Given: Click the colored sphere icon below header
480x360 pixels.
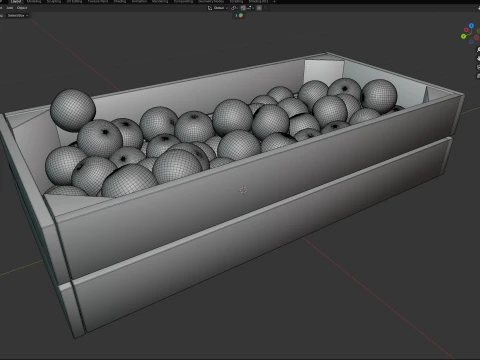Looking at the screenshot, I should point(241,15).
